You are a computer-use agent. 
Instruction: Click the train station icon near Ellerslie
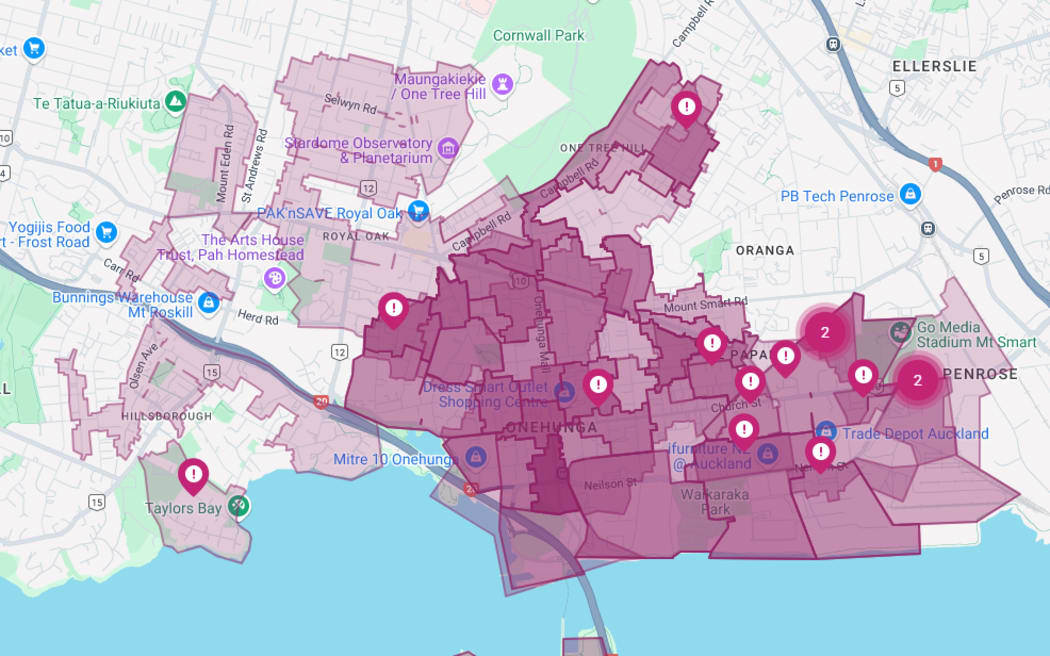[833, 44]
